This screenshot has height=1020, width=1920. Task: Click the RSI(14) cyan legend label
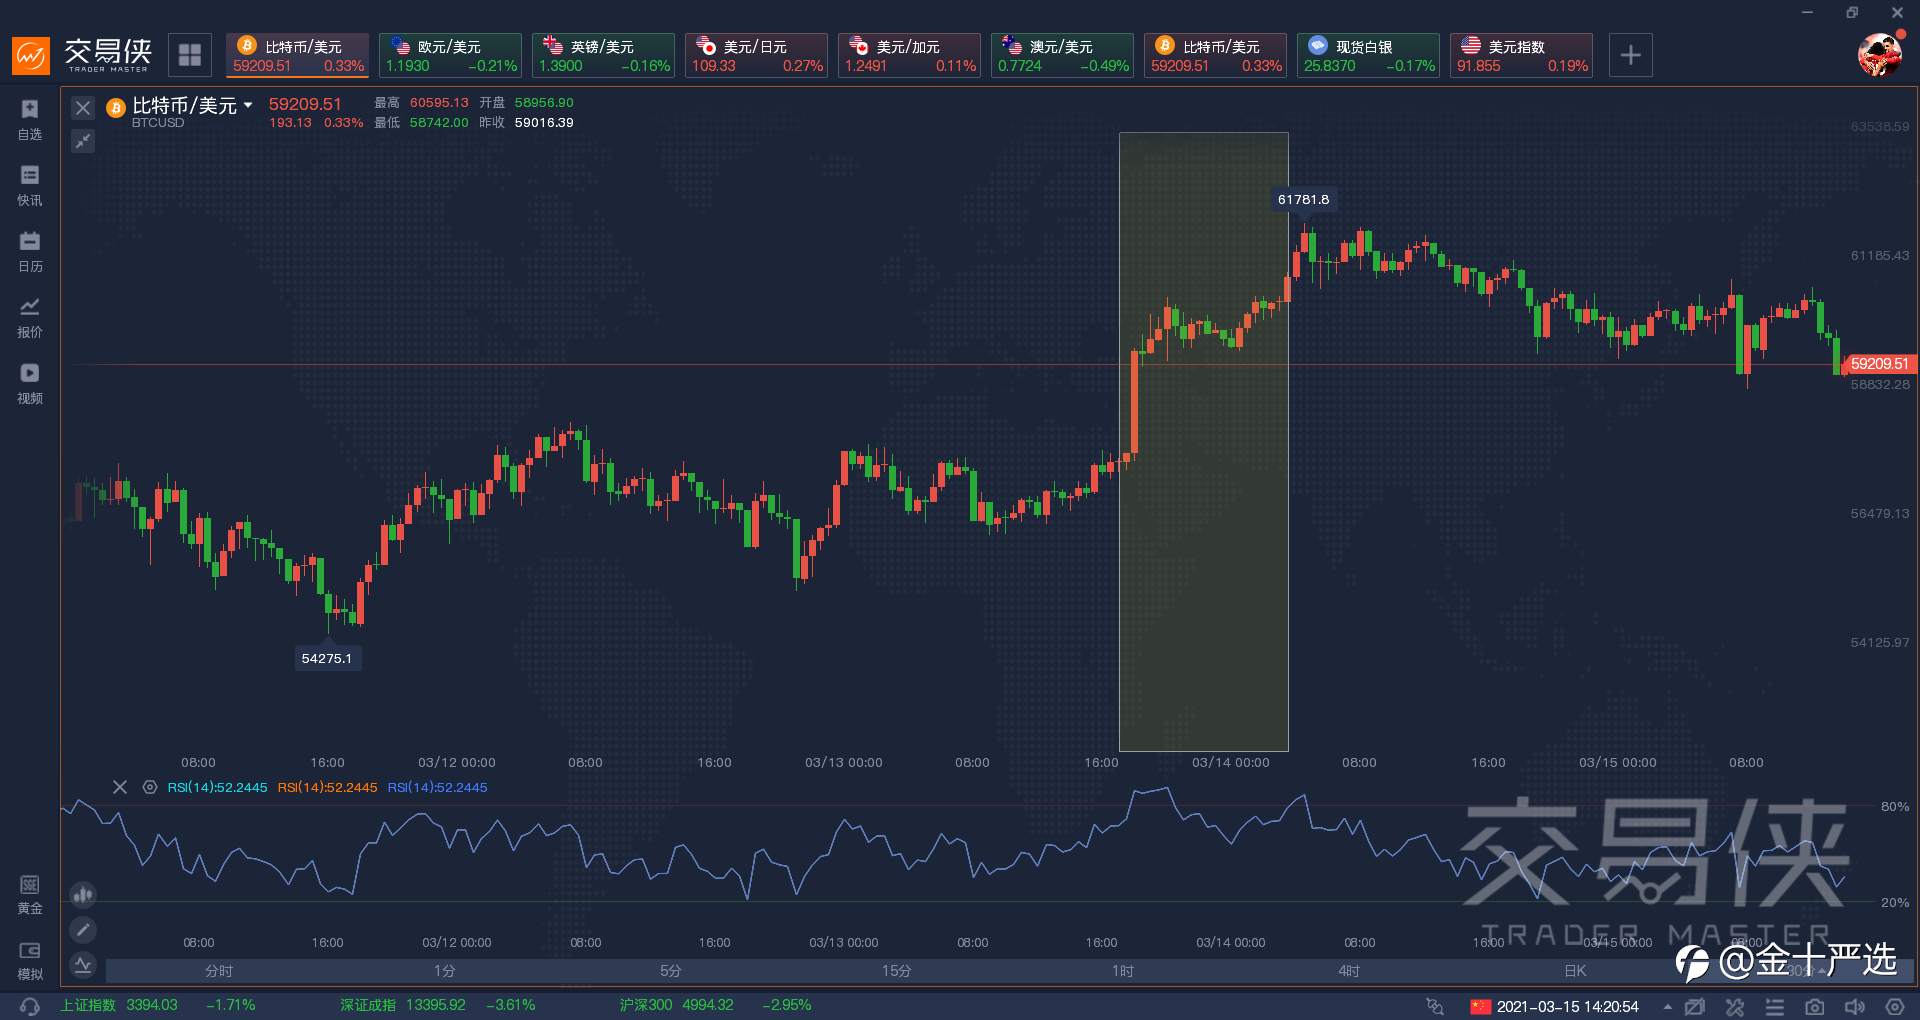click(x=217, y=787)
